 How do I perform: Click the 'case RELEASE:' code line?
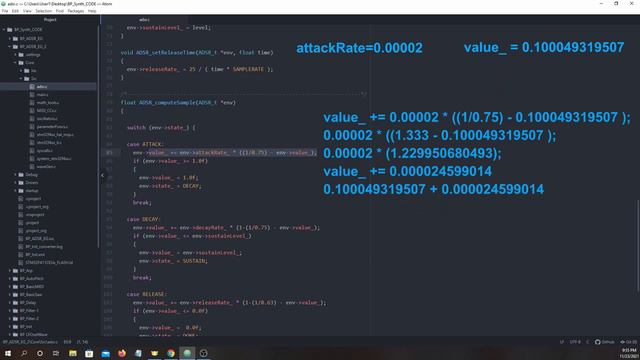point(147,294)
